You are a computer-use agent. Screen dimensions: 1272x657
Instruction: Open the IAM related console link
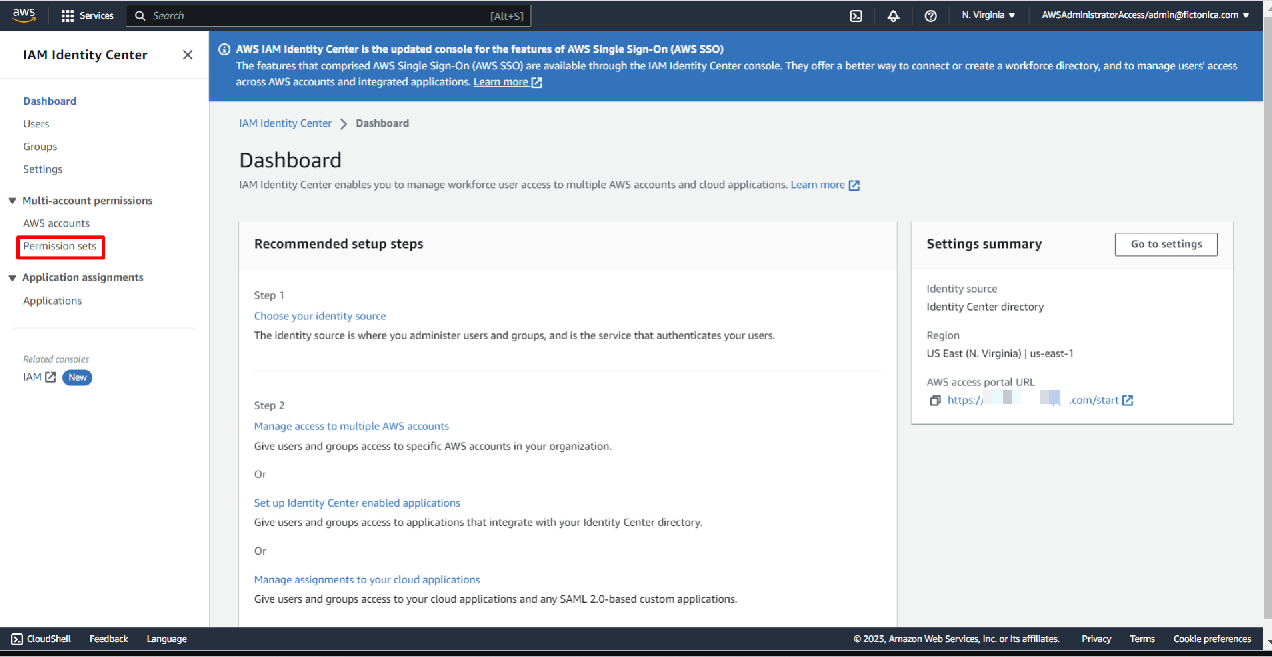click(x=39, y=377)
